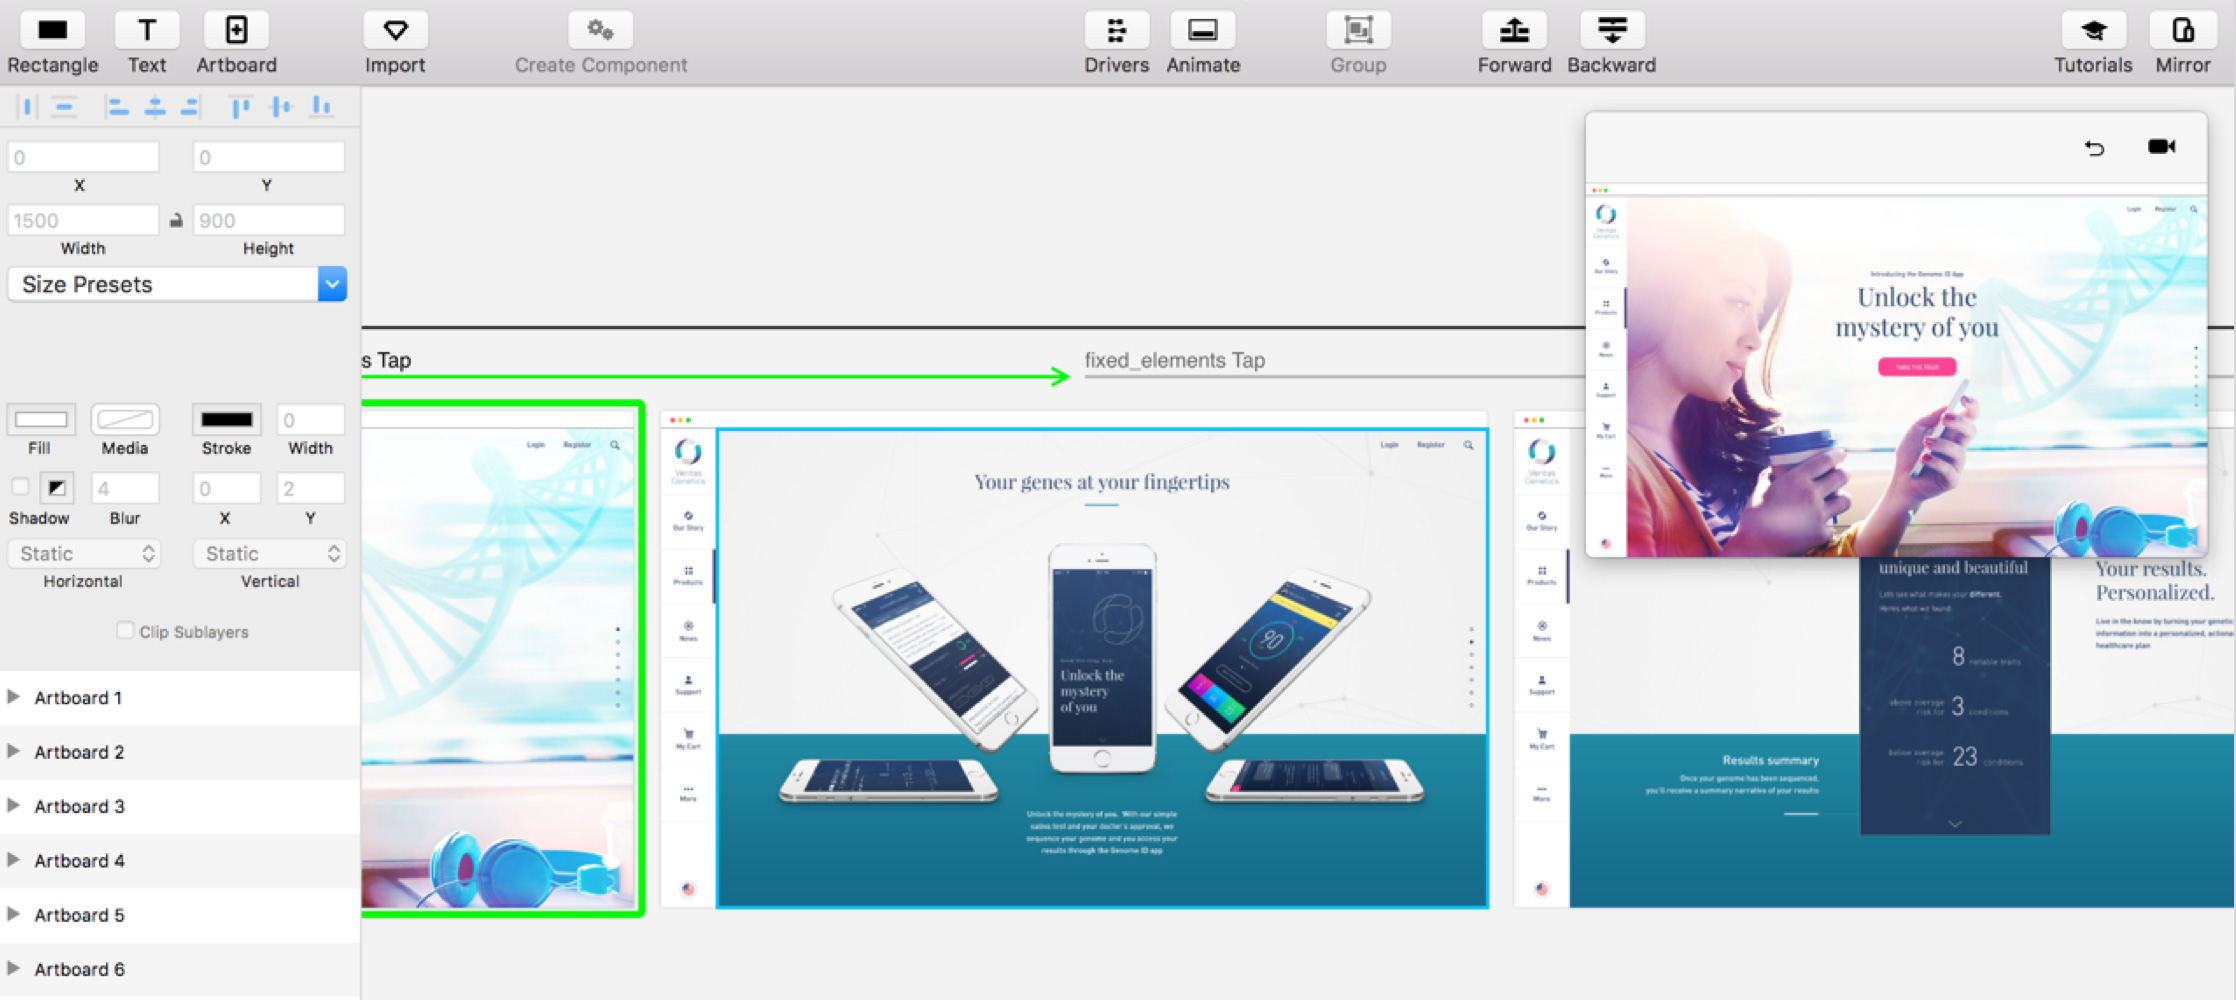Select the Rectangle tool
This screenshot has height=1000, width=2236.
(x=52, y=31)
